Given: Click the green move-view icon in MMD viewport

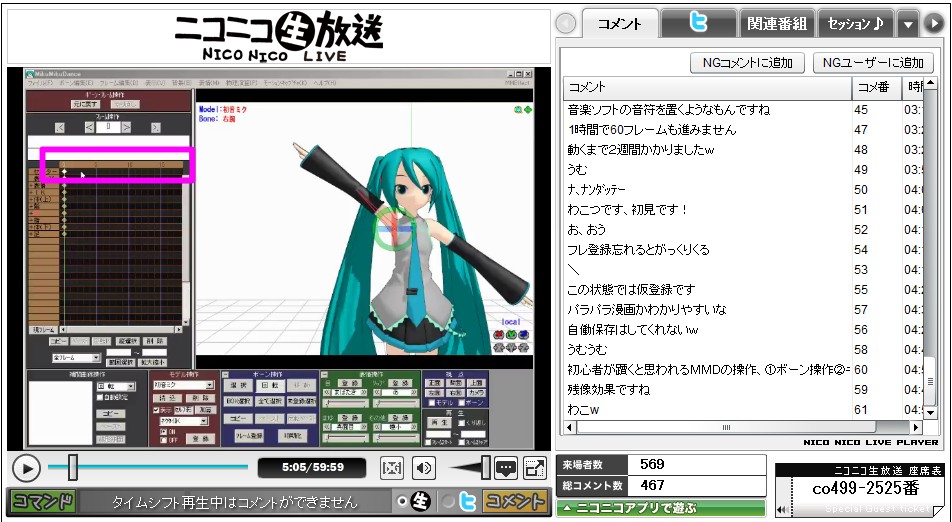Looking at the screenshot, I should 528,110.
